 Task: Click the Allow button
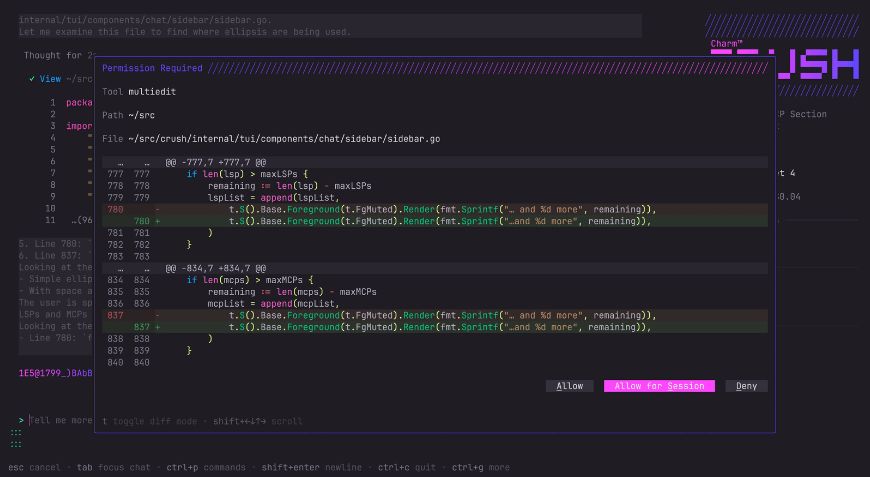point(569,386)
